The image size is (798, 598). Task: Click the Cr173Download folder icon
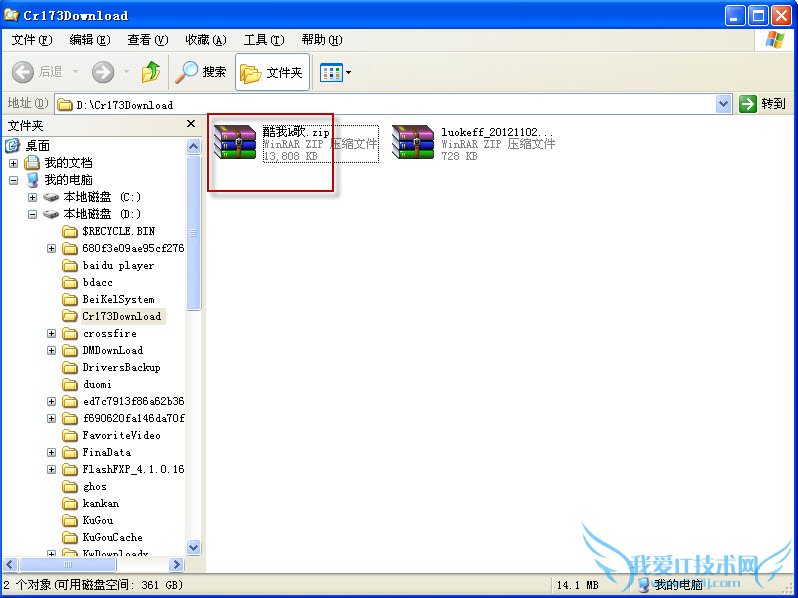pos(70,316)
